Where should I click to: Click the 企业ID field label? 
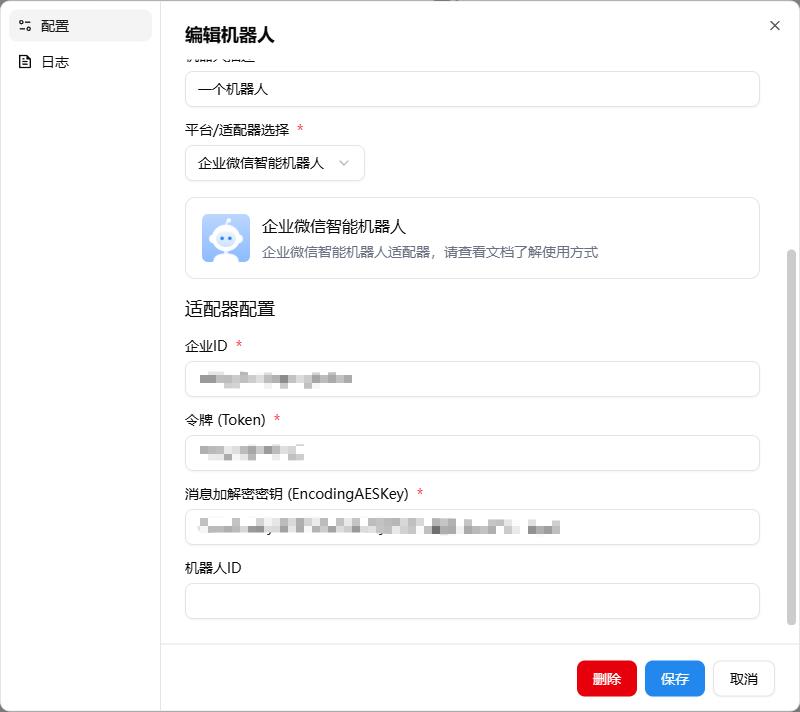click(206, 346)
